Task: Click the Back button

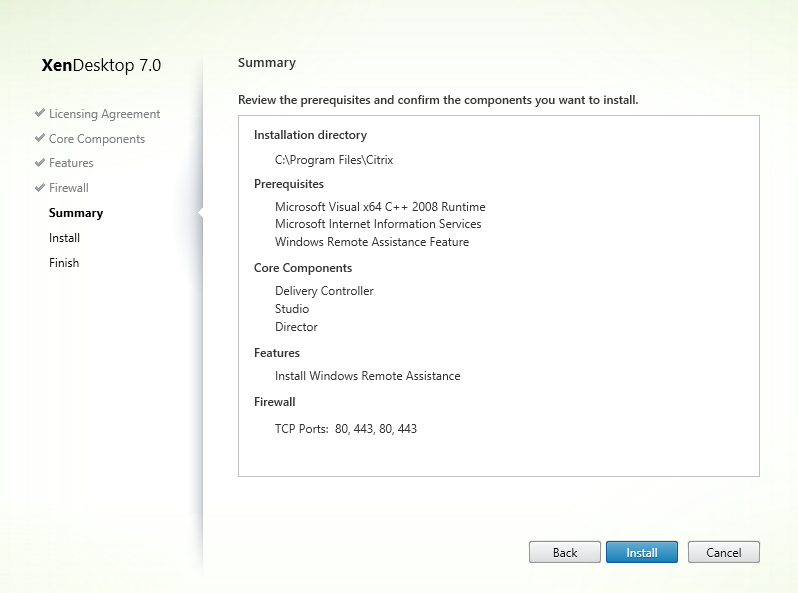Action: tap(565, 552)
